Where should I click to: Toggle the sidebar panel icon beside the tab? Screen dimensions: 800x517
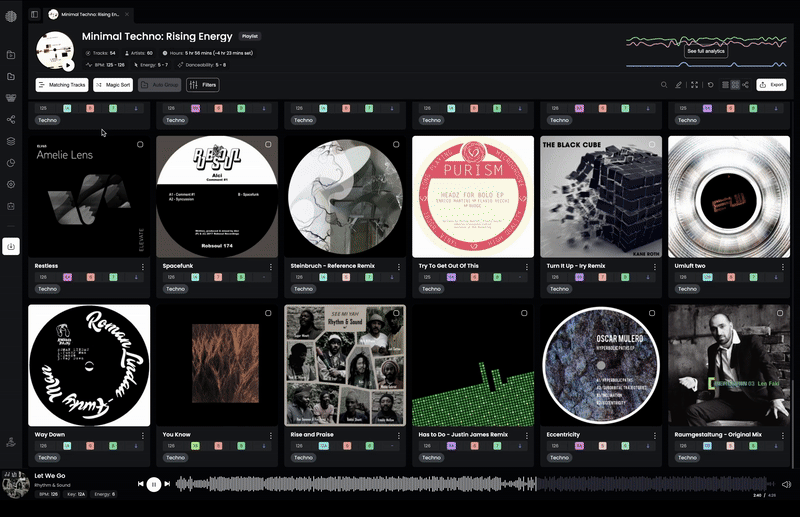click(x=34, y=14)
